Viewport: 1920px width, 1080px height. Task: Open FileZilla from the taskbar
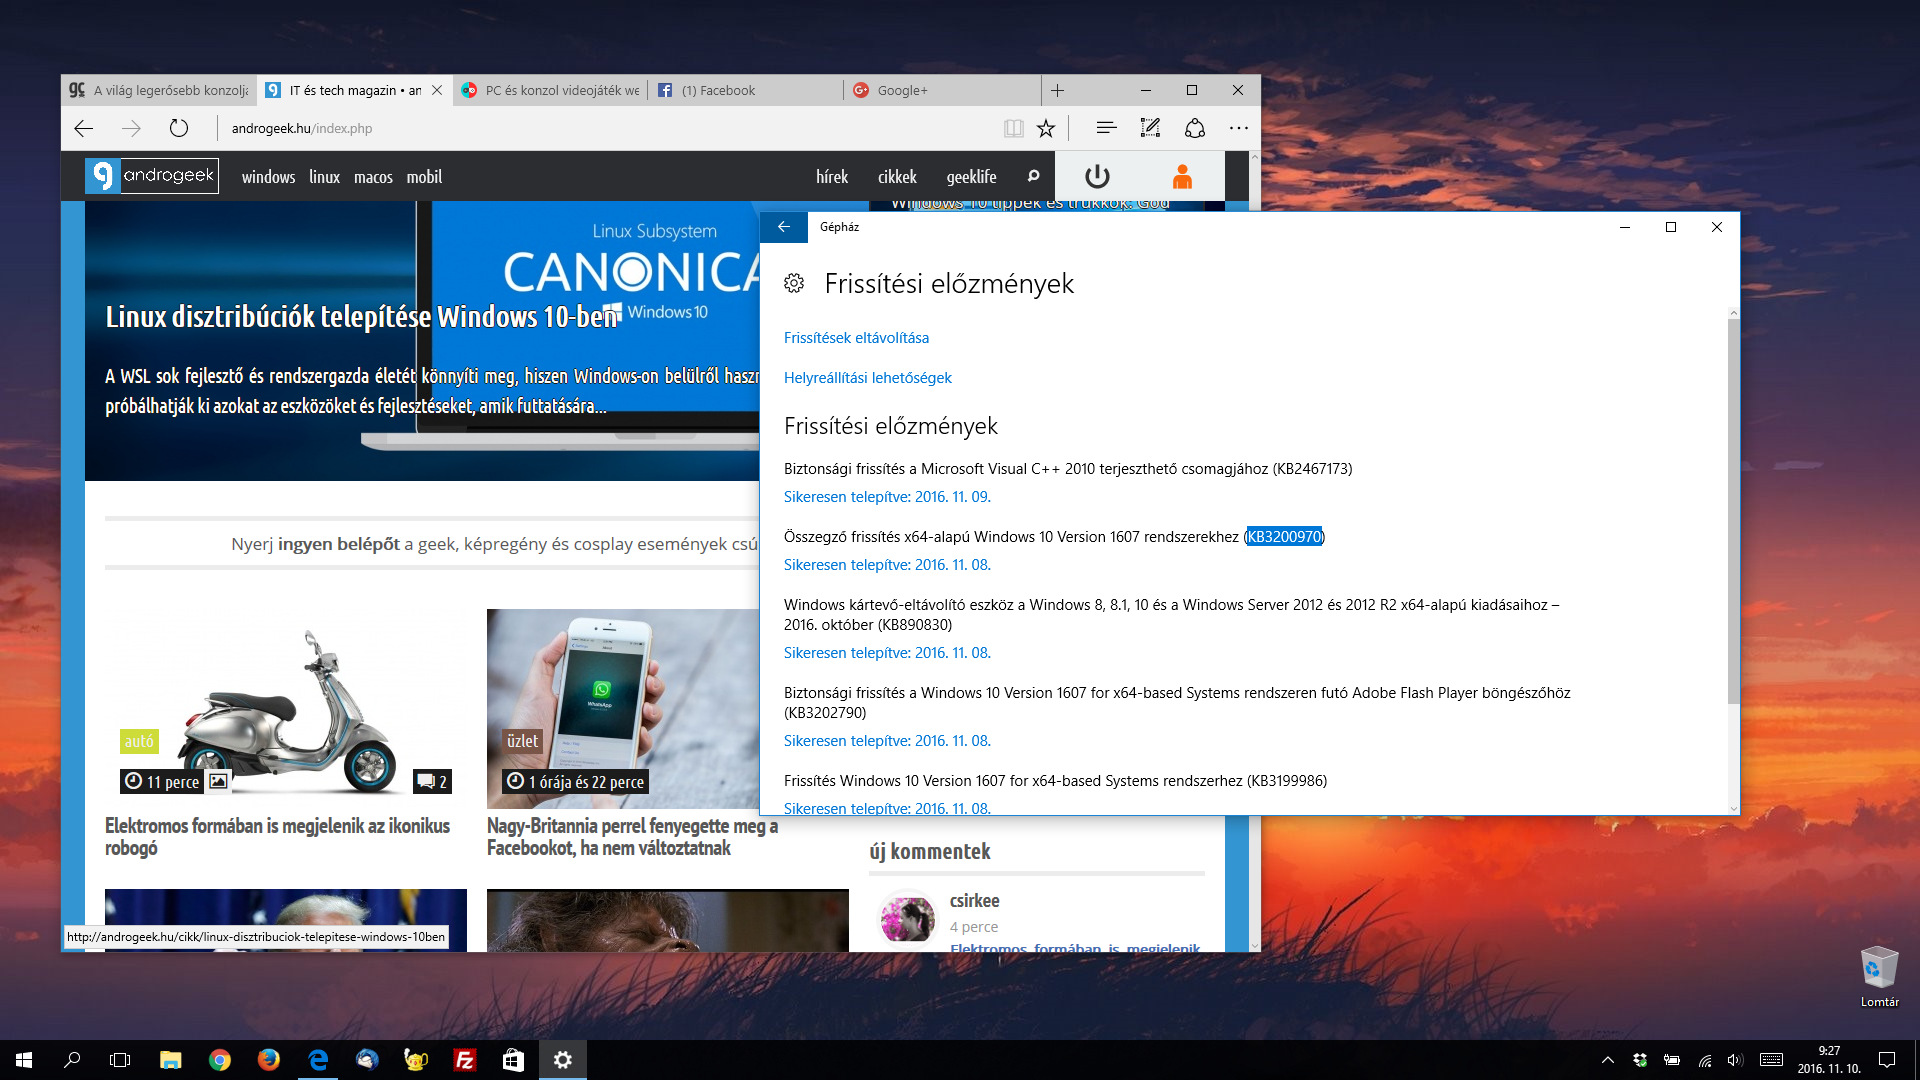pos(465,1060)
